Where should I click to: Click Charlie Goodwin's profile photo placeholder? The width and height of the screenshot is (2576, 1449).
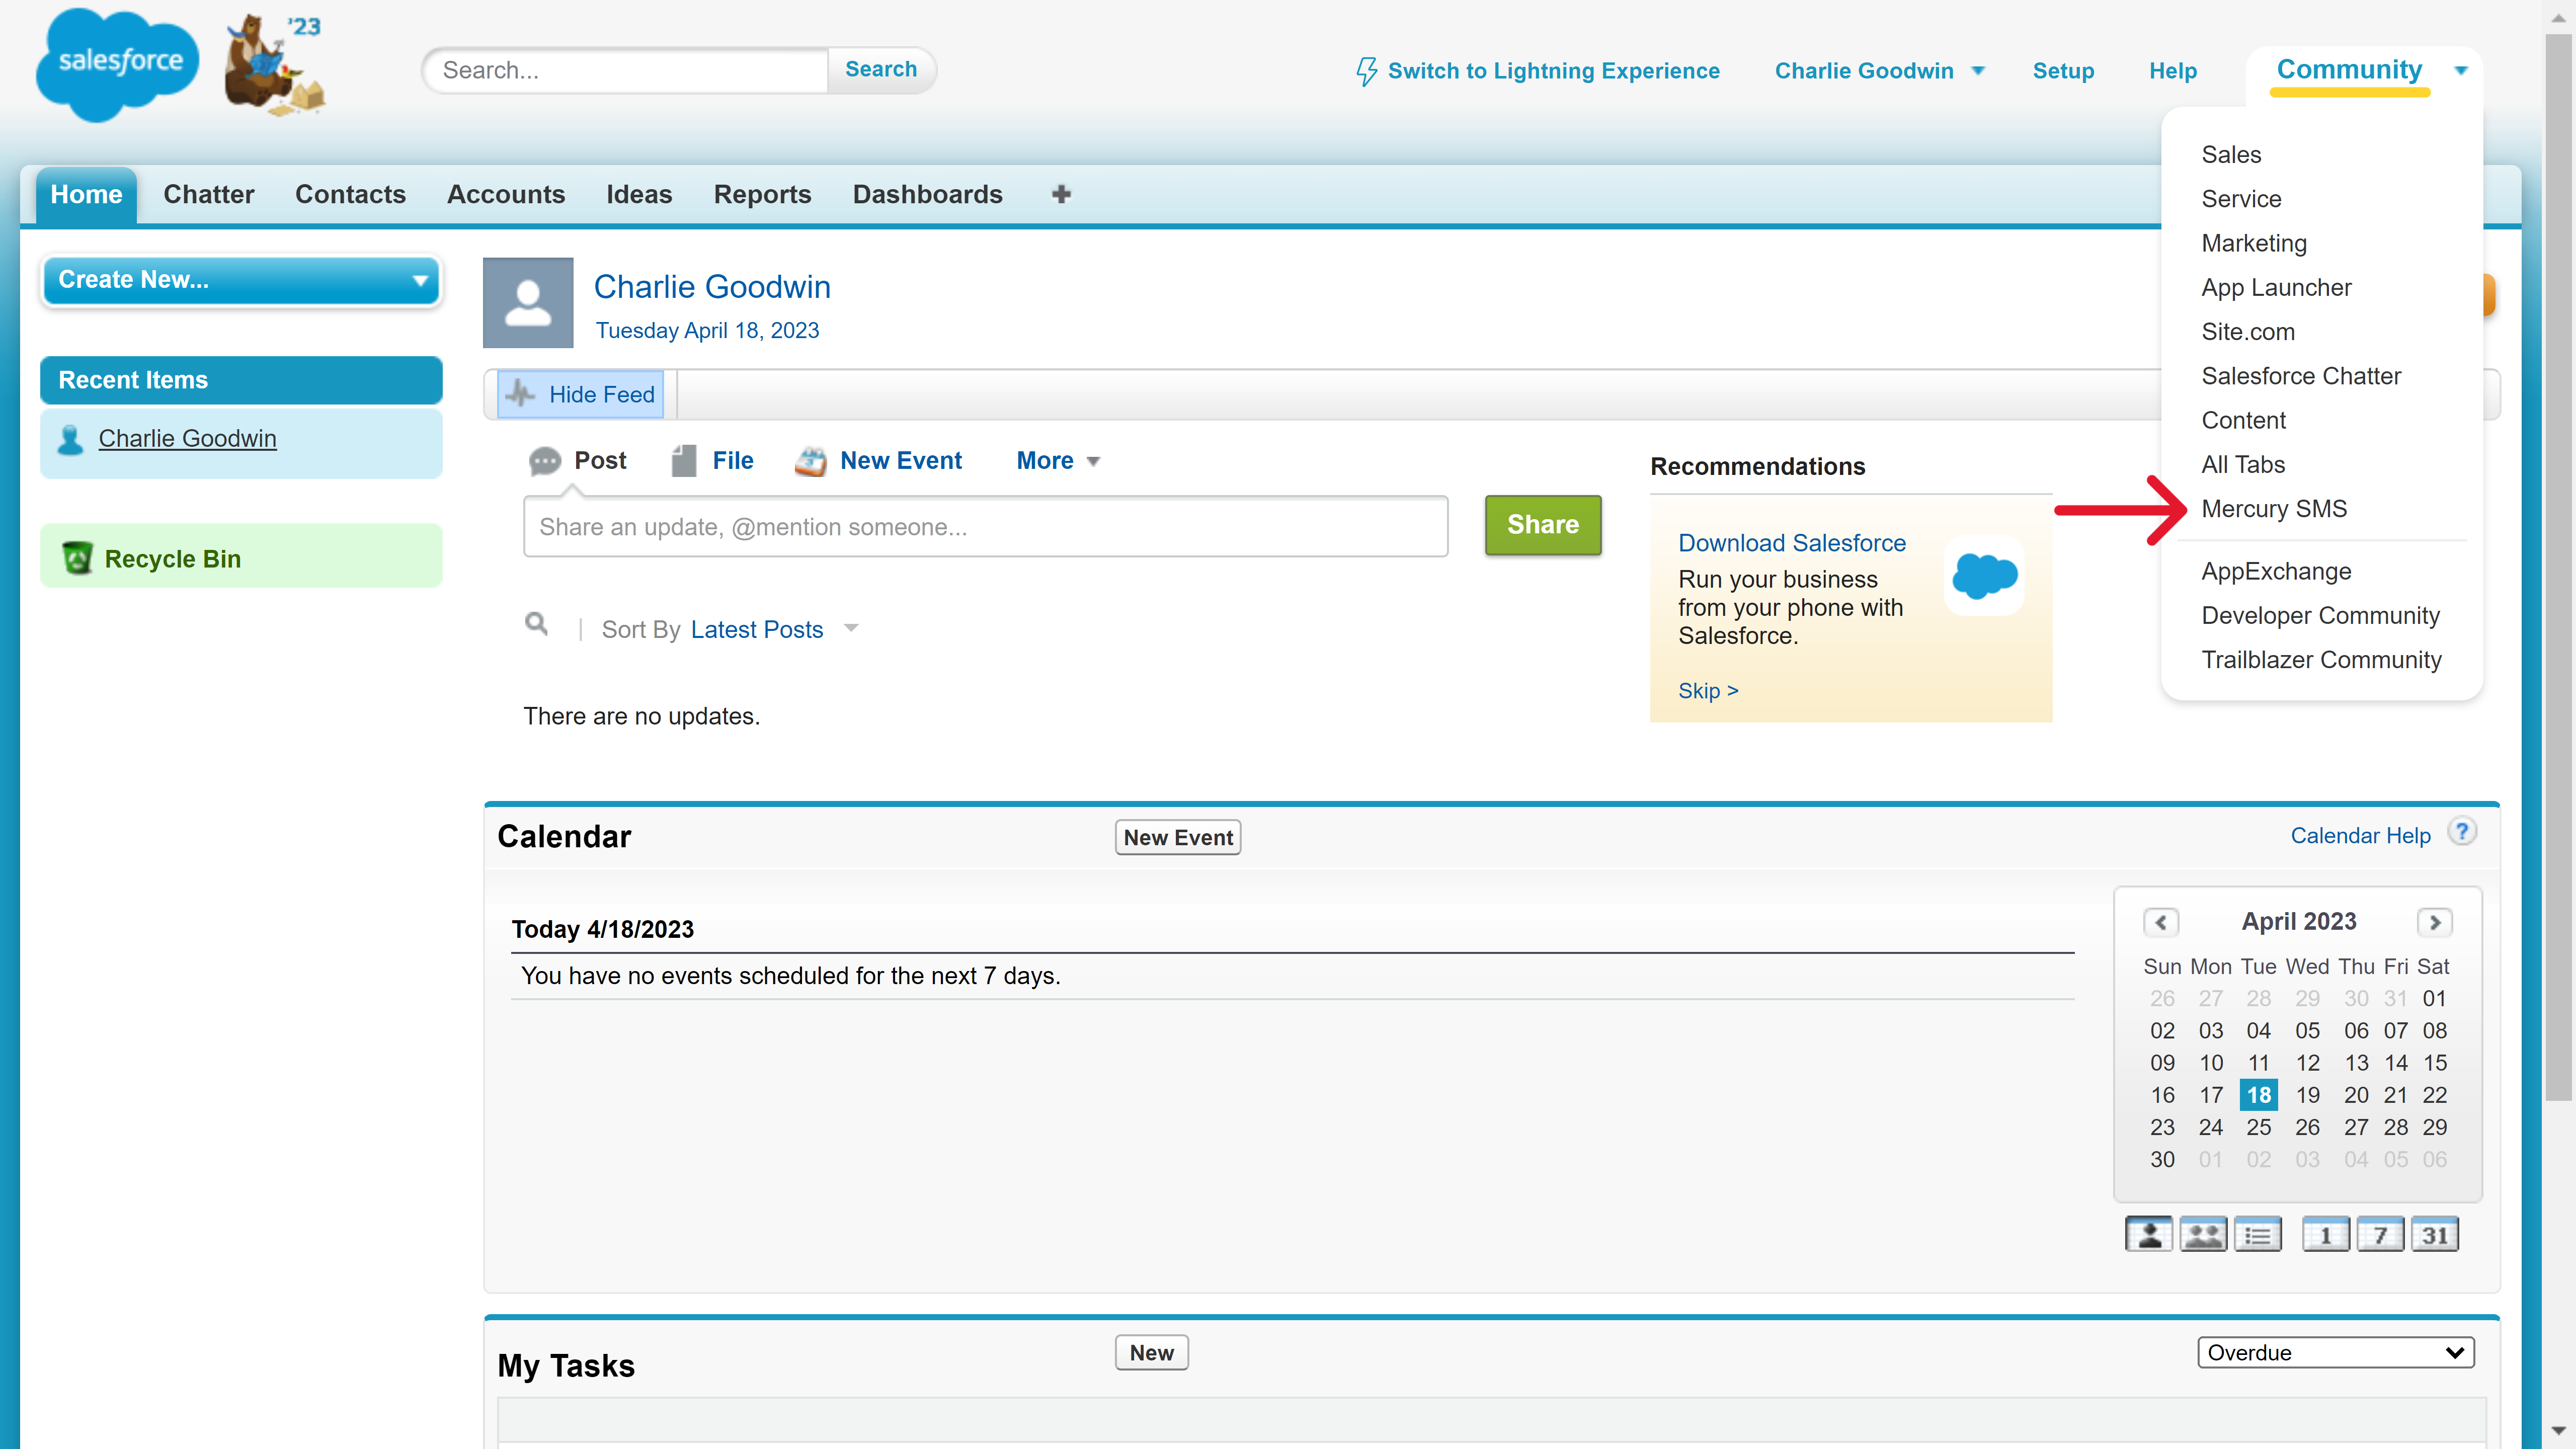[528, 302]
